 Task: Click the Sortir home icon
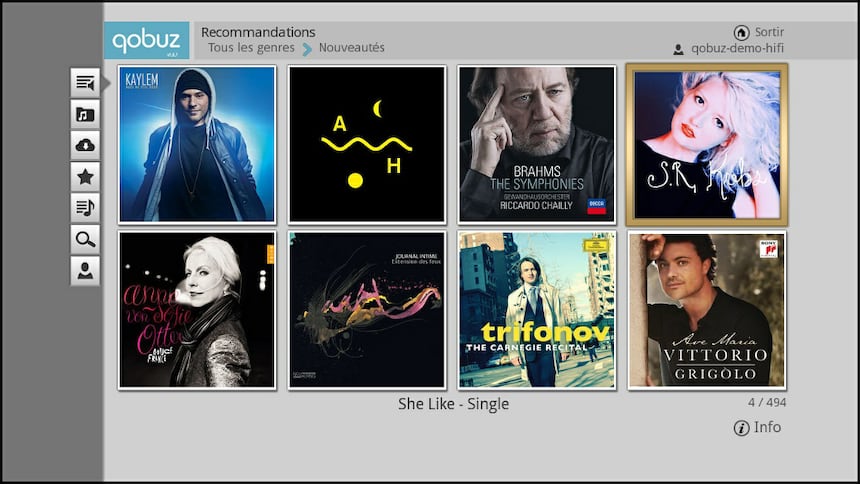click(x=741, y=32)
